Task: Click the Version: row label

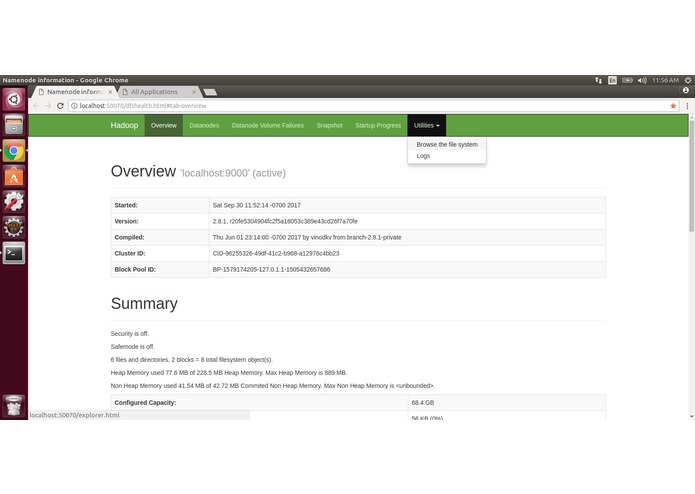Action: [x=126, y=221]
